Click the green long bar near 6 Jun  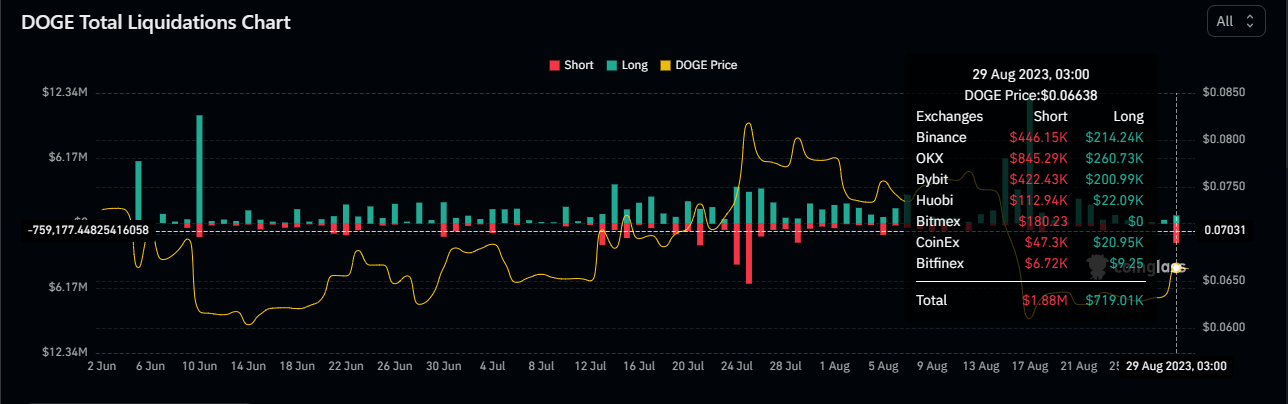[x=138, y=191]
